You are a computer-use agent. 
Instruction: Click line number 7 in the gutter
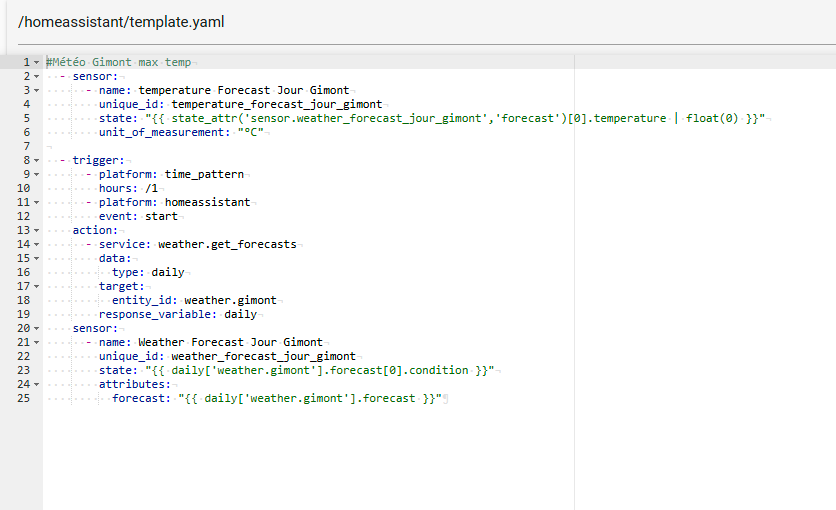[x=27, y=146]
